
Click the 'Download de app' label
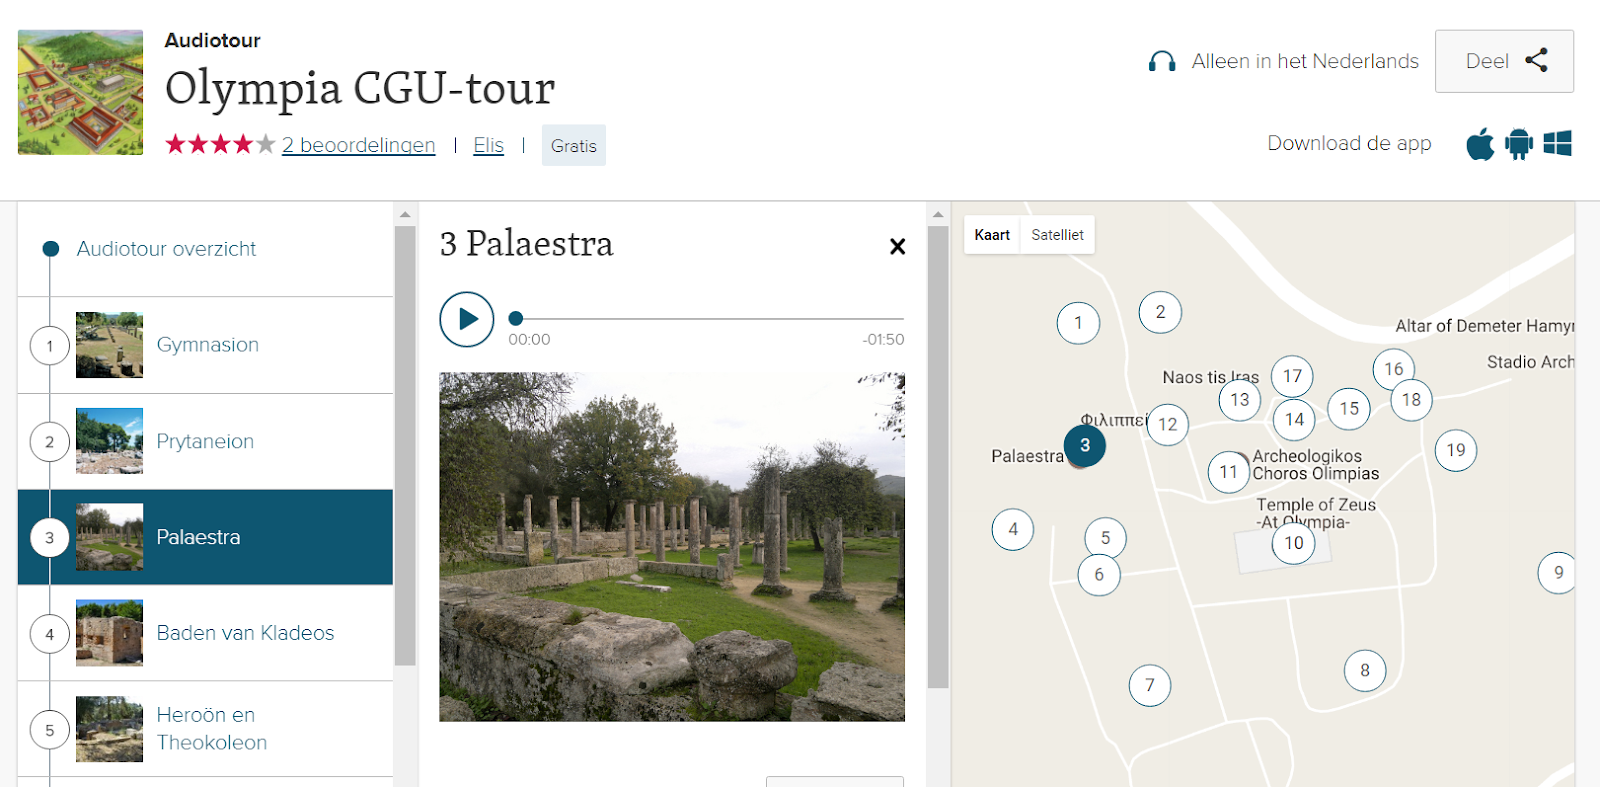(1349, 143)
